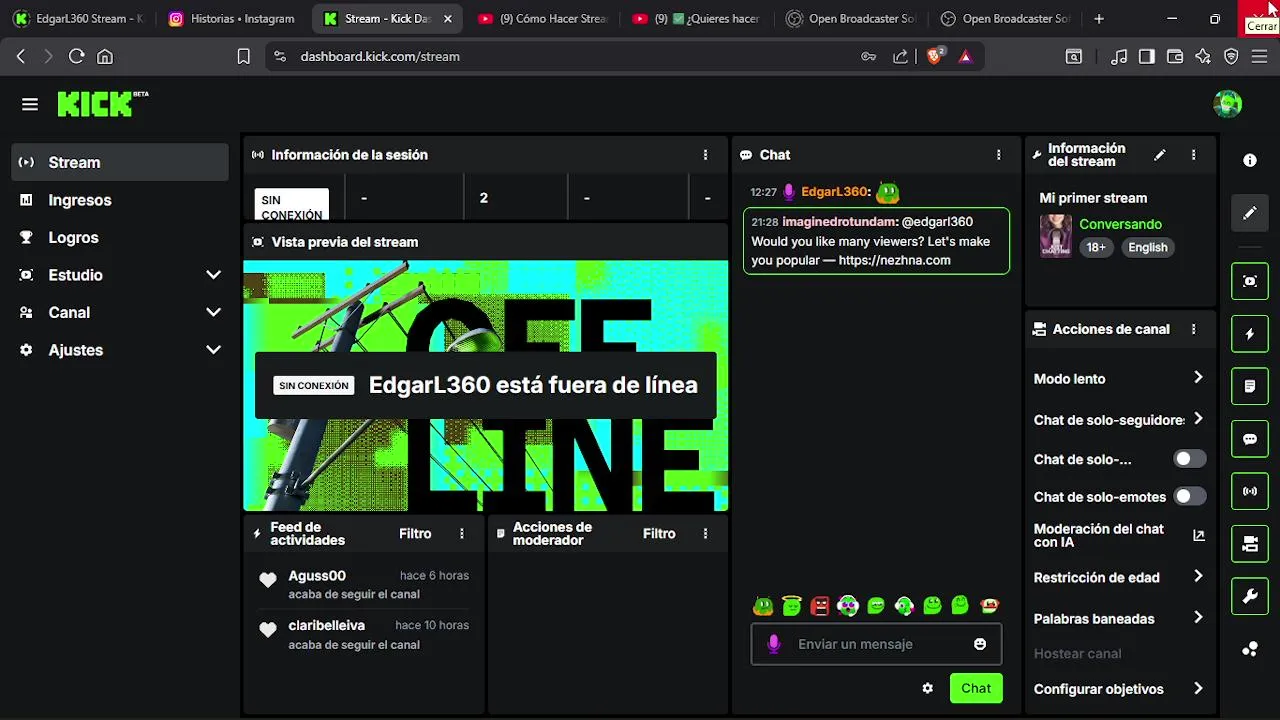Viewport: 1280px width, 720px height.
Task: Click the green Chat send button
Action: click(976, 688)
